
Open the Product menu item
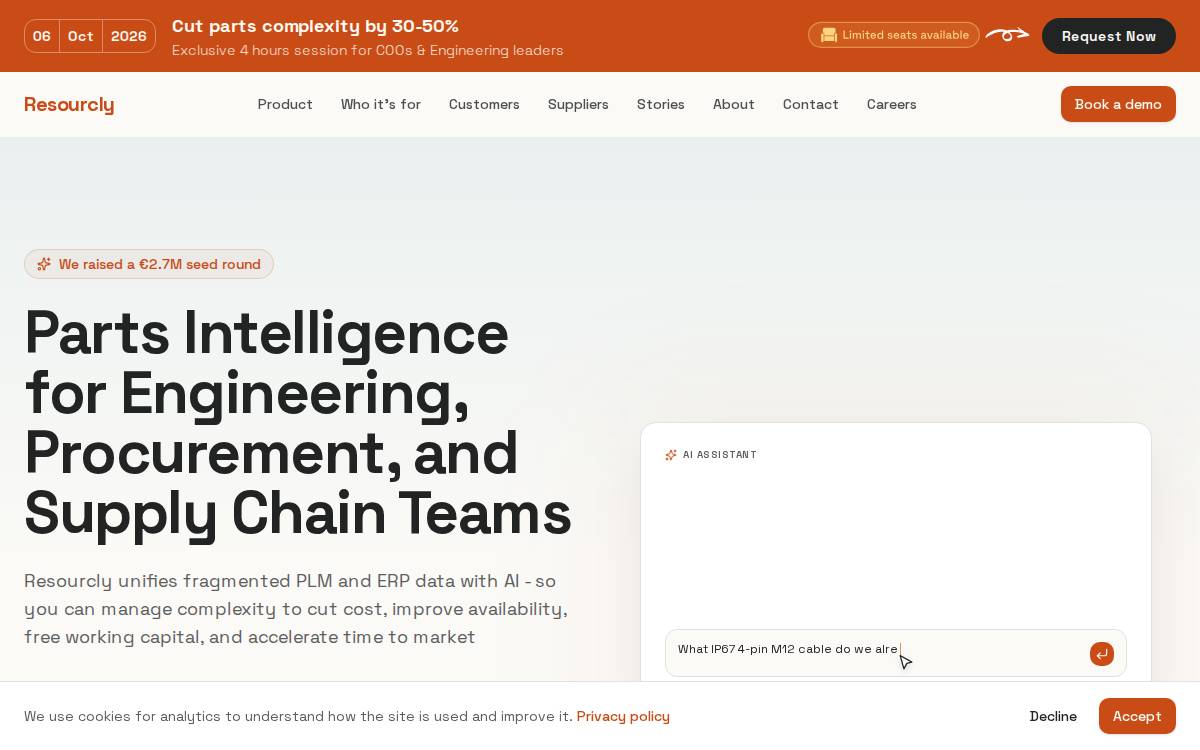pyautogui.click(x=285, y=104)
